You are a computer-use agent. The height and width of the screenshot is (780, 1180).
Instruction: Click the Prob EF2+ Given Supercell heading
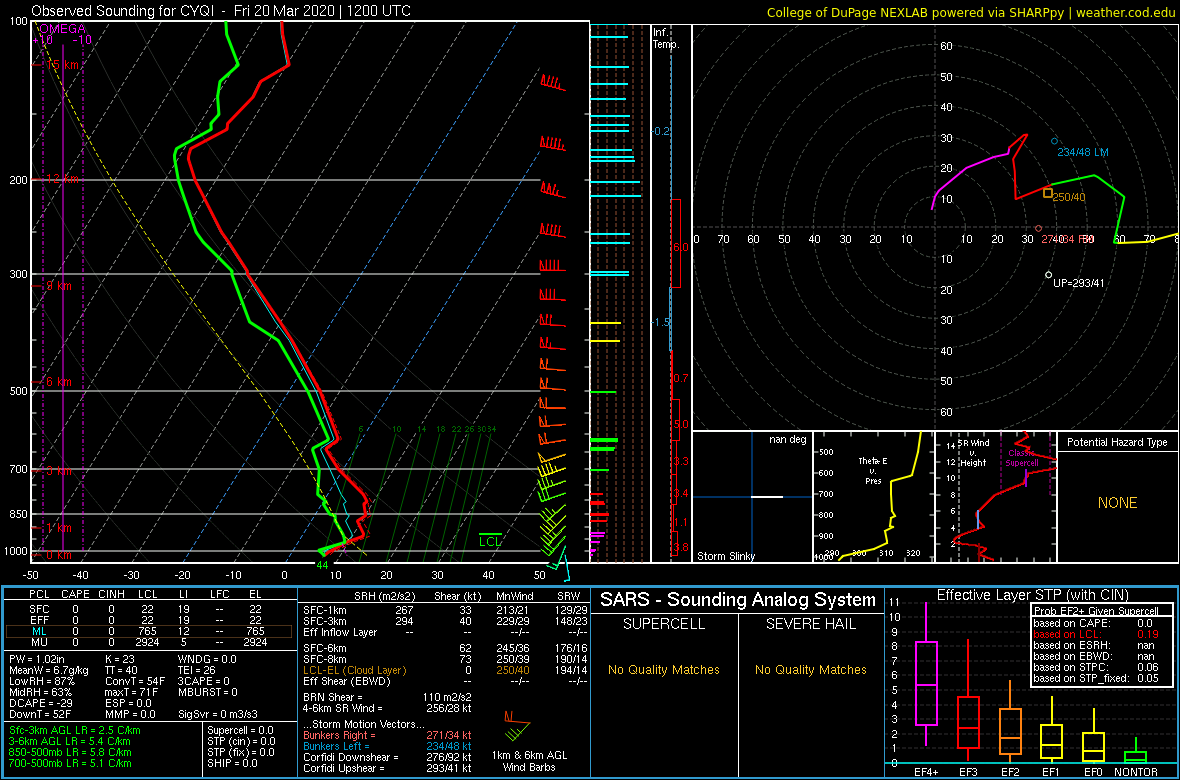pyautogui.click(x=1096, y=611)
